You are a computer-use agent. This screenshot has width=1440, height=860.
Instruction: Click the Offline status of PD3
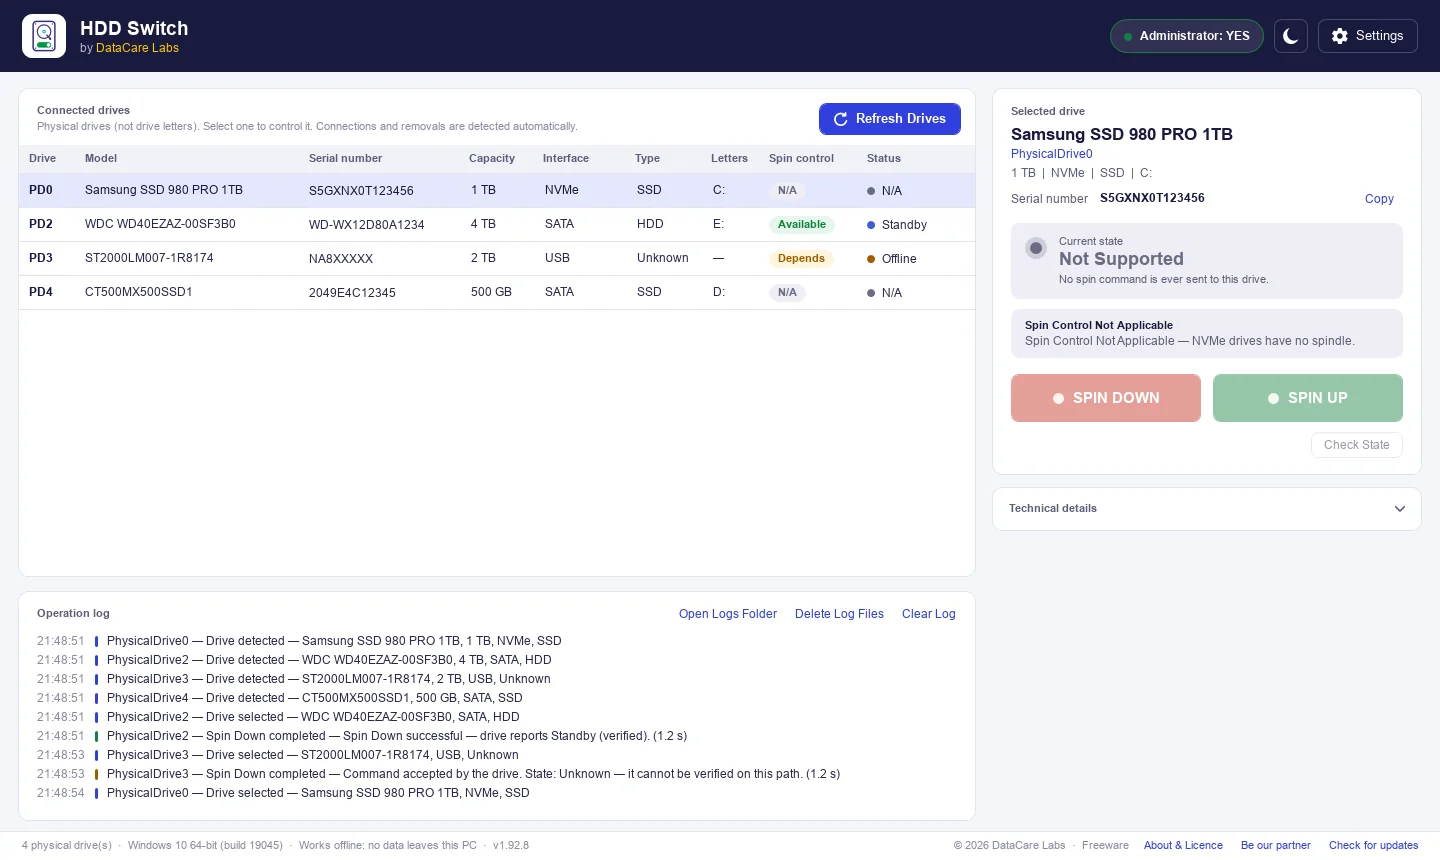(x=892, y=259)
